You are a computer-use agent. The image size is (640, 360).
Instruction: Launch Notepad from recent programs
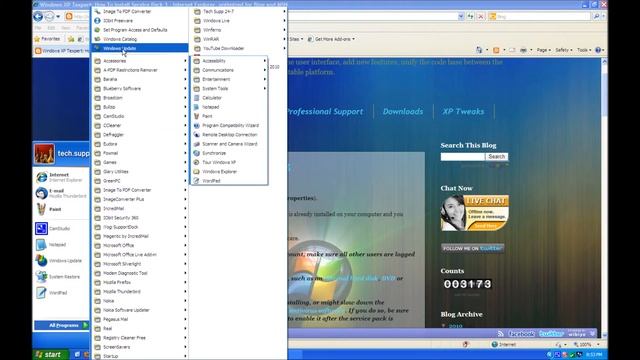[x=61, y=244]
